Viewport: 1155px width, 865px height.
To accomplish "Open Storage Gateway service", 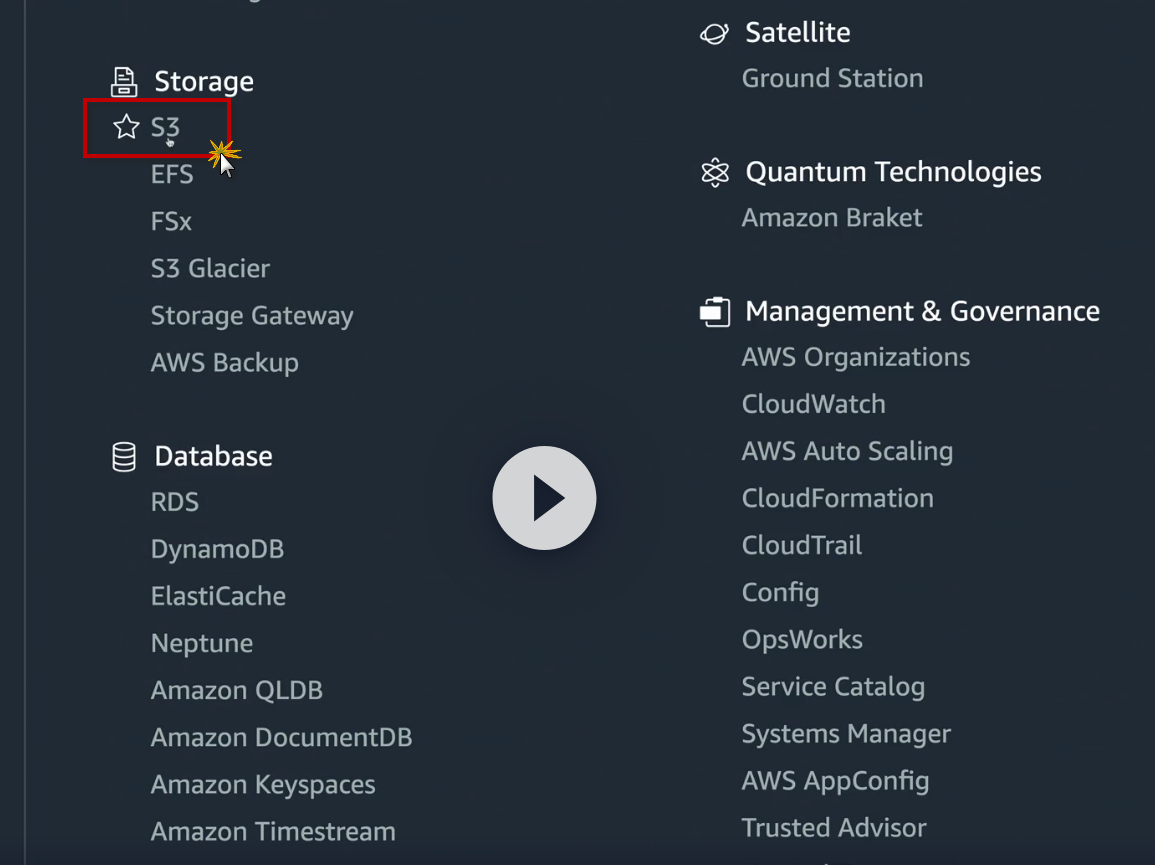I will click(x=252, y=316).
